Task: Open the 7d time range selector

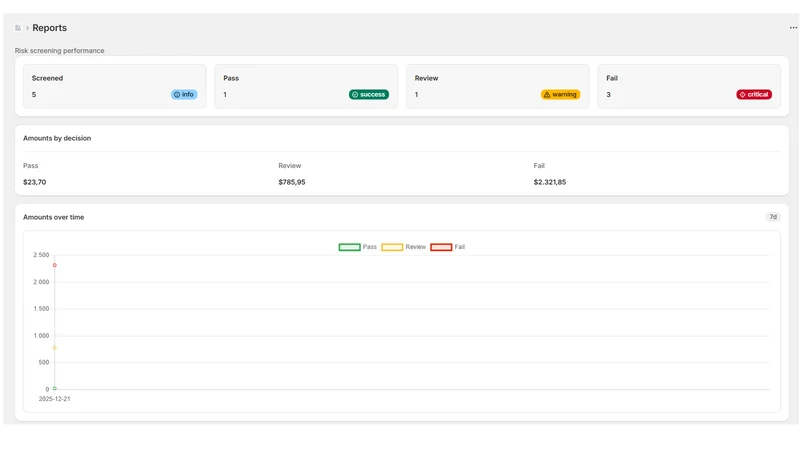Action: [x=773, y=217]
